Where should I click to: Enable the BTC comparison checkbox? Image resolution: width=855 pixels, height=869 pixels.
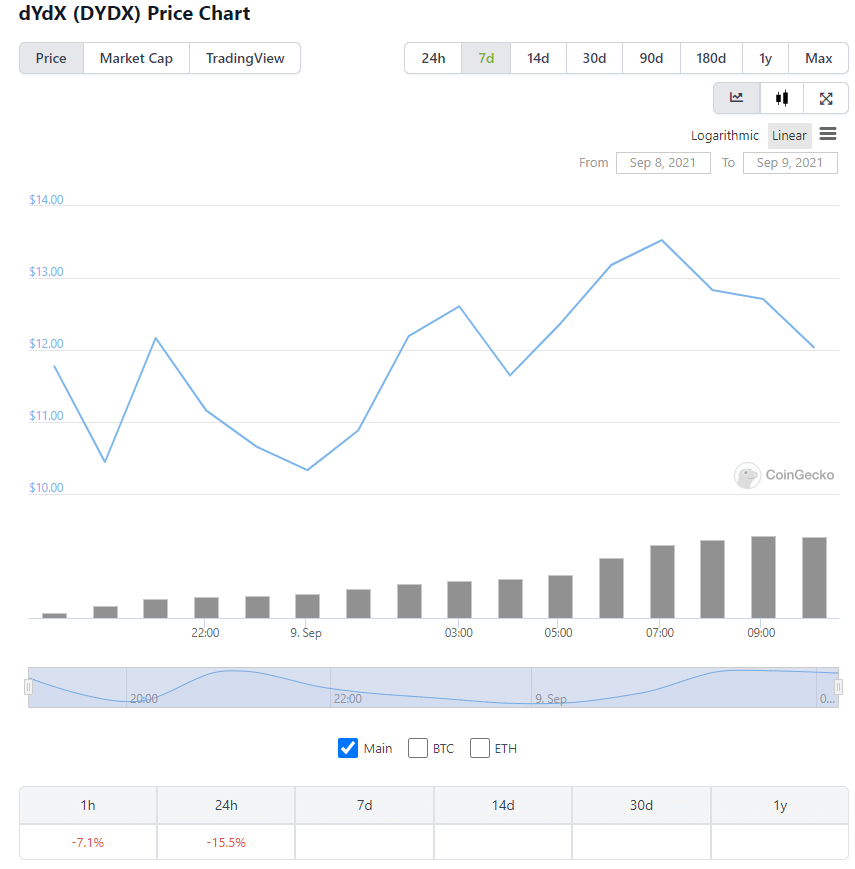point(418,748)
